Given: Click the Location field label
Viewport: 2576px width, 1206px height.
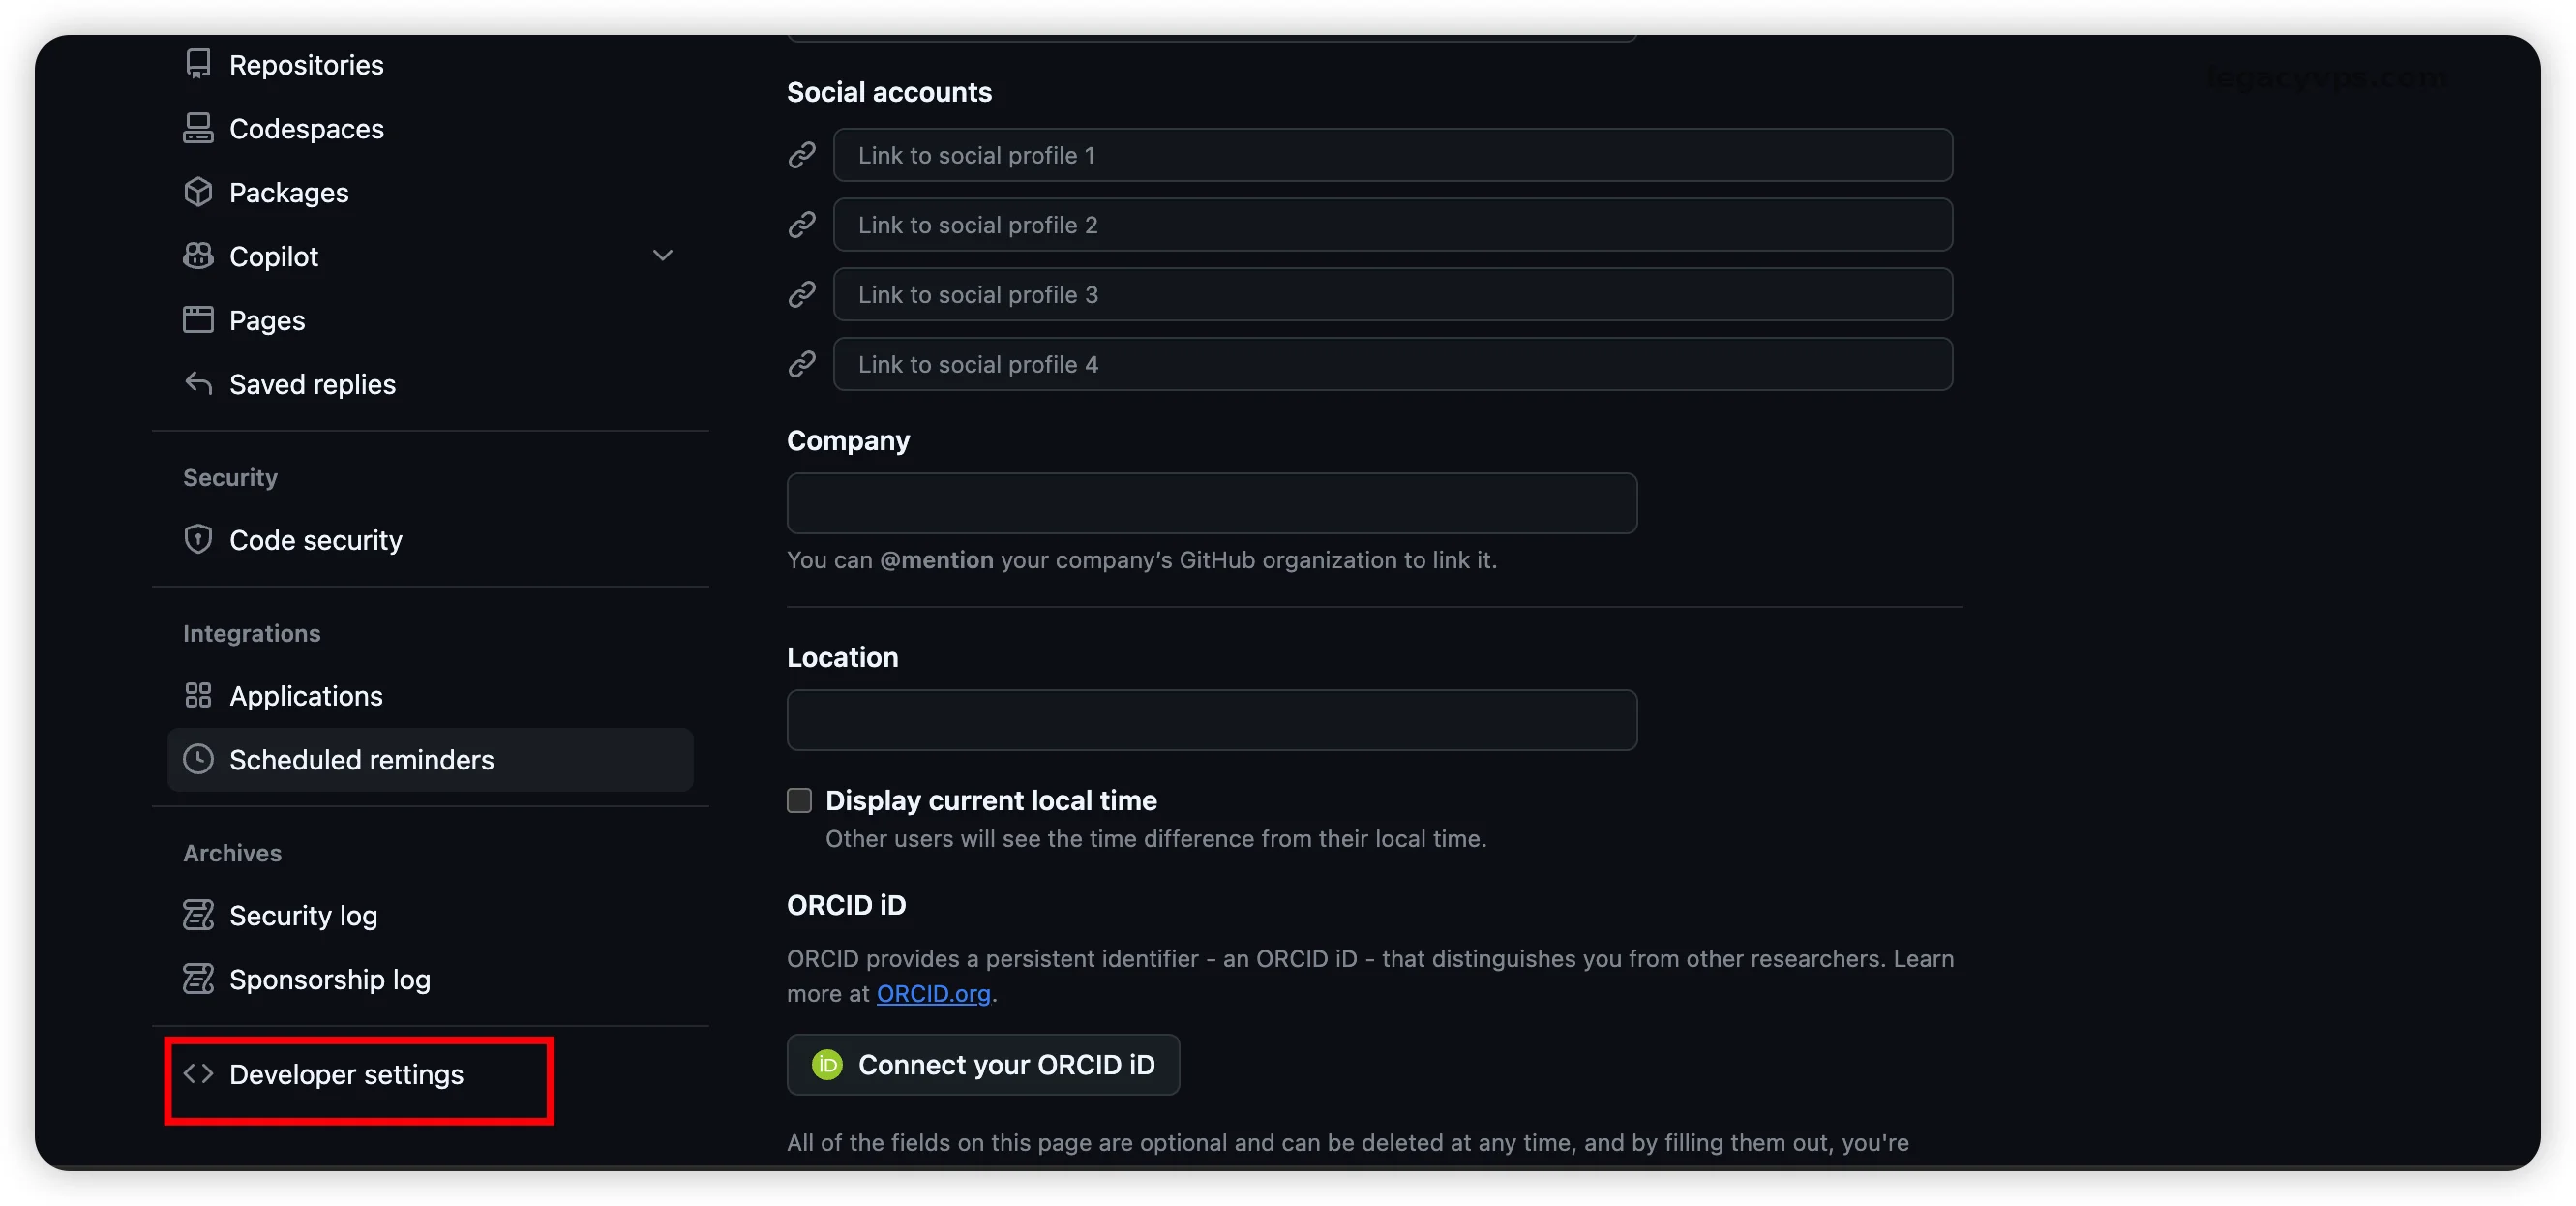Looking at the screenshot, I should (842, 657).
